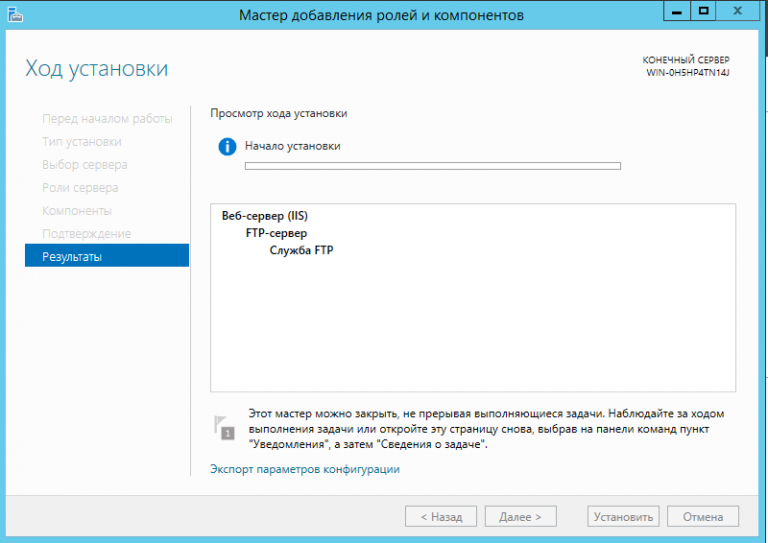Click the notification flag icon
The width and height of the screenshot is (768, 543).
pyautogui.click(x=224, y=427)
